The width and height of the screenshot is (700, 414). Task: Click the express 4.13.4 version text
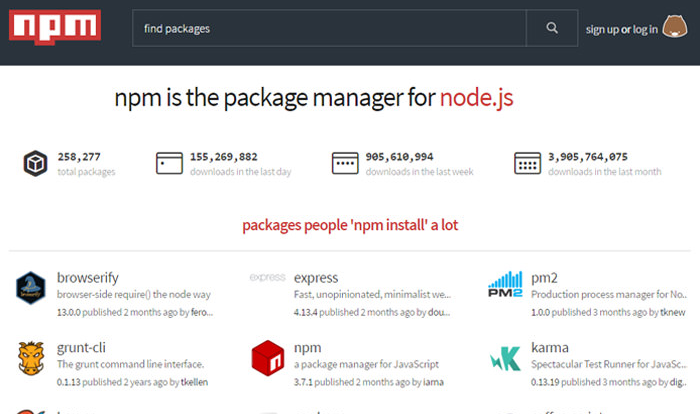click(305, 313)
